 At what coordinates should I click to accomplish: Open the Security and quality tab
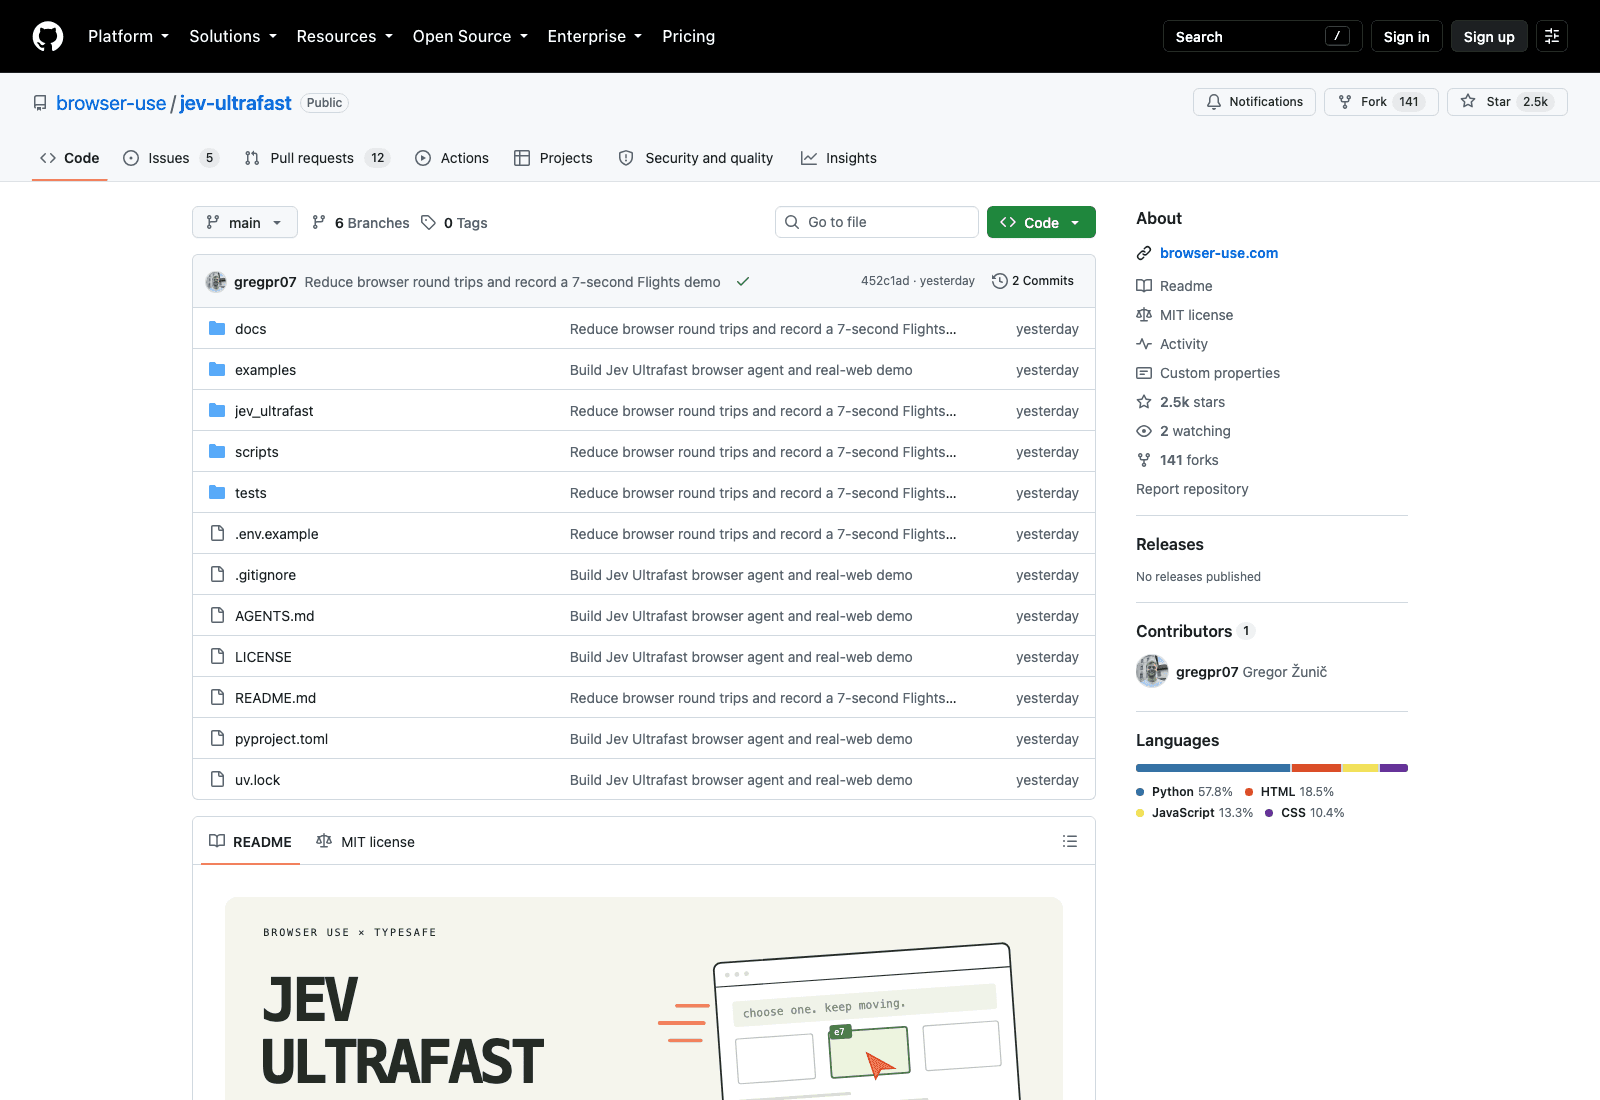click(696, 158)
